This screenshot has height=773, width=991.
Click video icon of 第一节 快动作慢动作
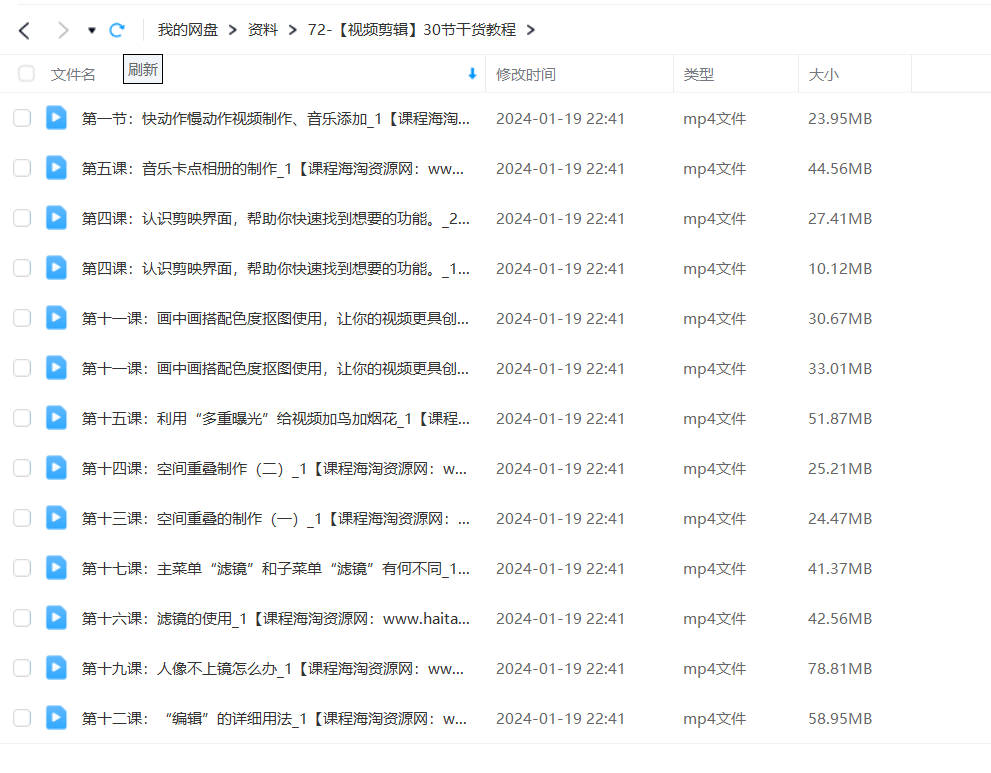click(x=56, y=118)
